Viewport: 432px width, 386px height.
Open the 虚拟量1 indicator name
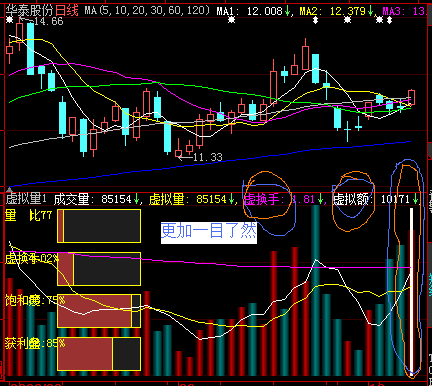click(26, 199)
